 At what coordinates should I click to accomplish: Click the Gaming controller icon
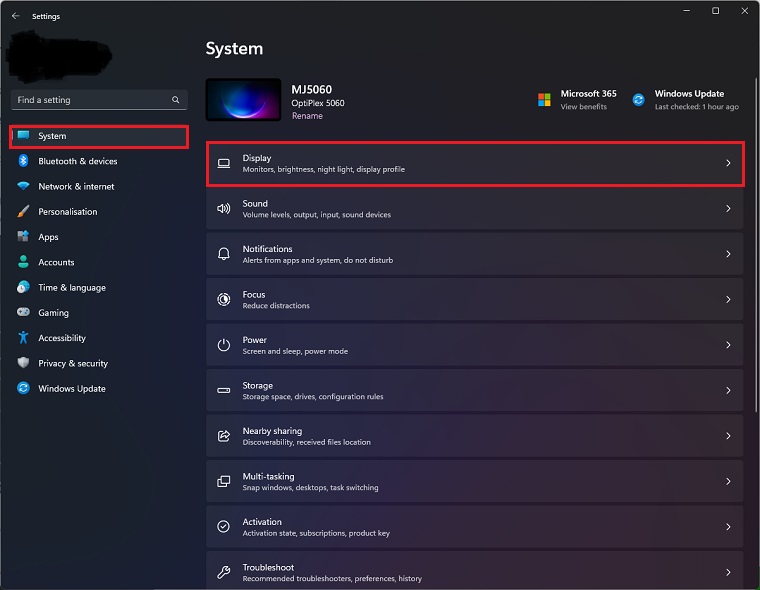(x=23, y=313)
